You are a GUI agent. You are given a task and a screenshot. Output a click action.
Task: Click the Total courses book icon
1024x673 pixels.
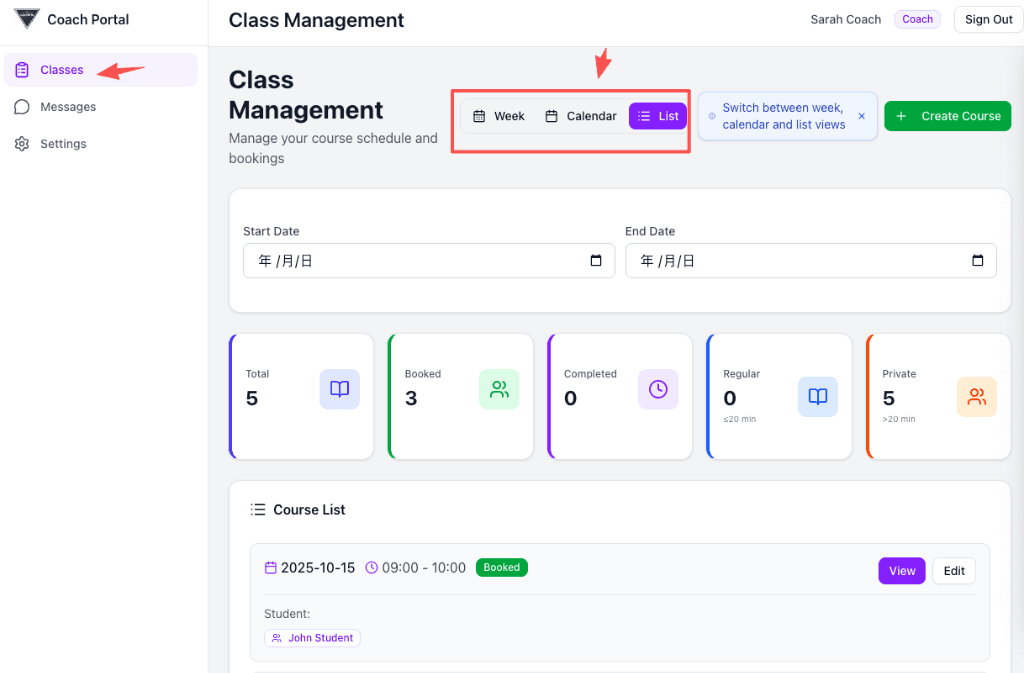(x=339, y=390)
